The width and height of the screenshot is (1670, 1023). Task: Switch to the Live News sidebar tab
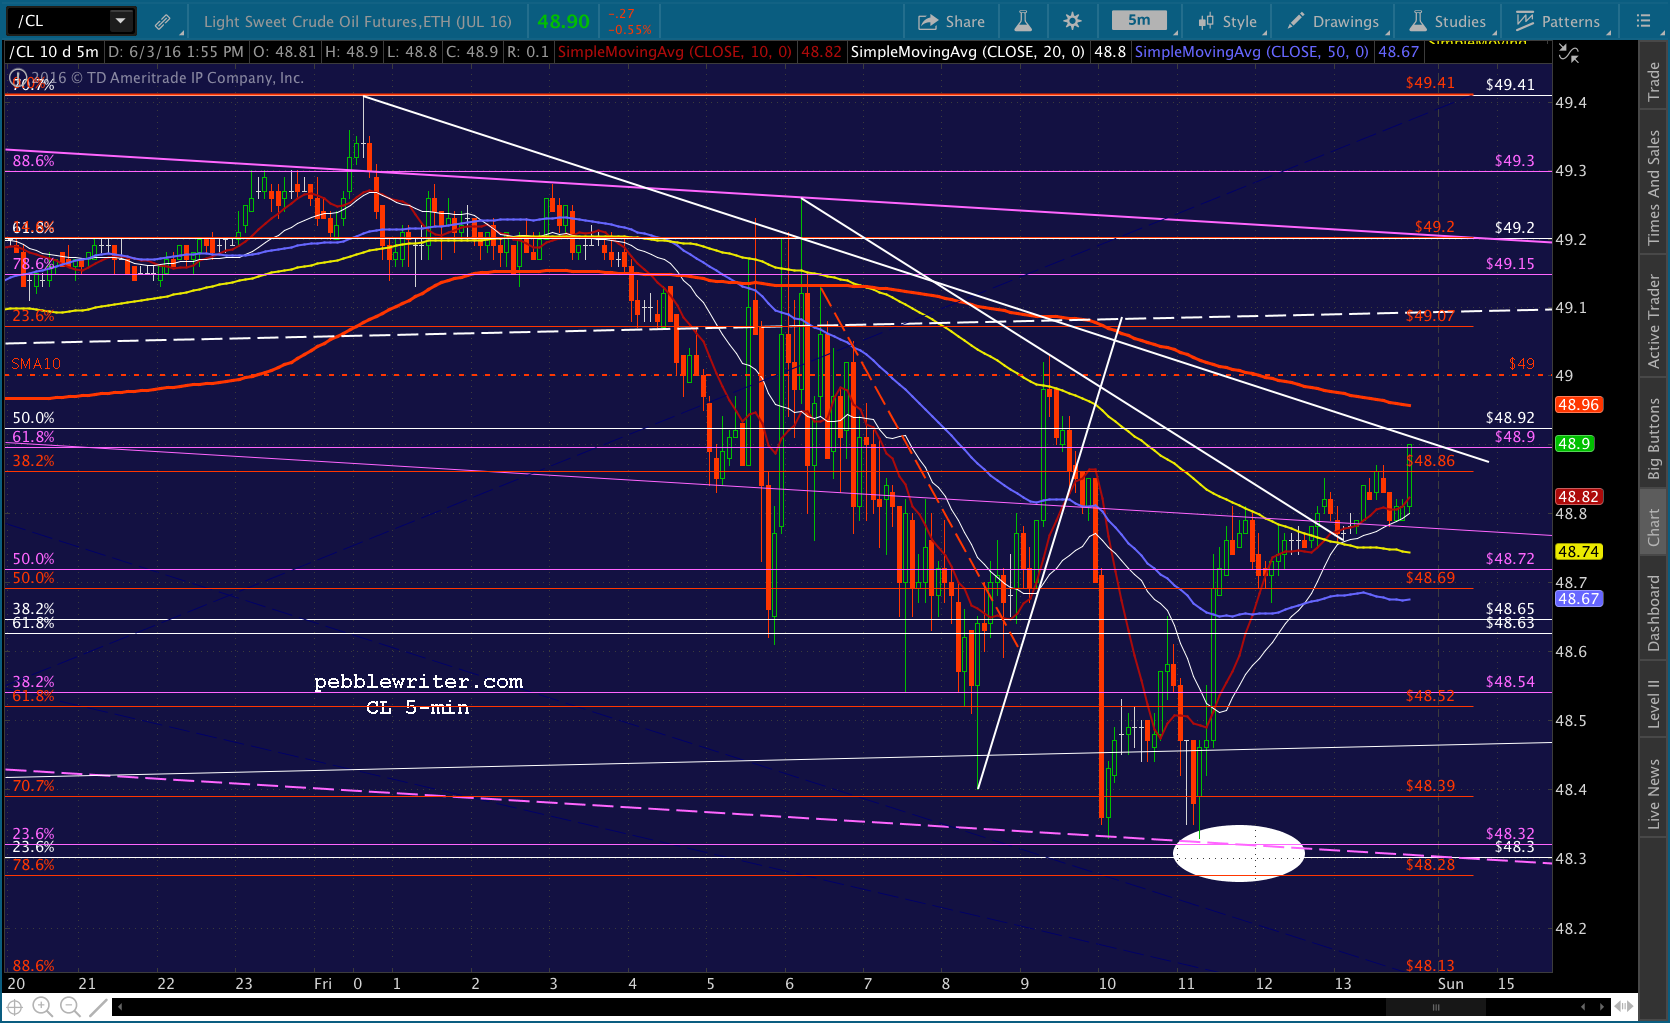(x=1654, y=794)
